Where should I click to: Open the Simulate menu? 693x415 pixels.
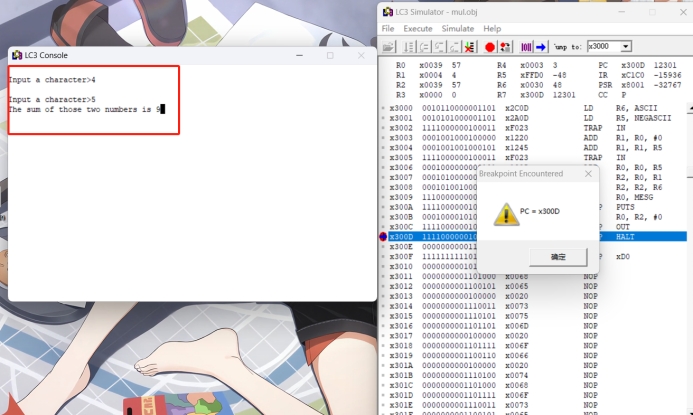tap(459, 28)
